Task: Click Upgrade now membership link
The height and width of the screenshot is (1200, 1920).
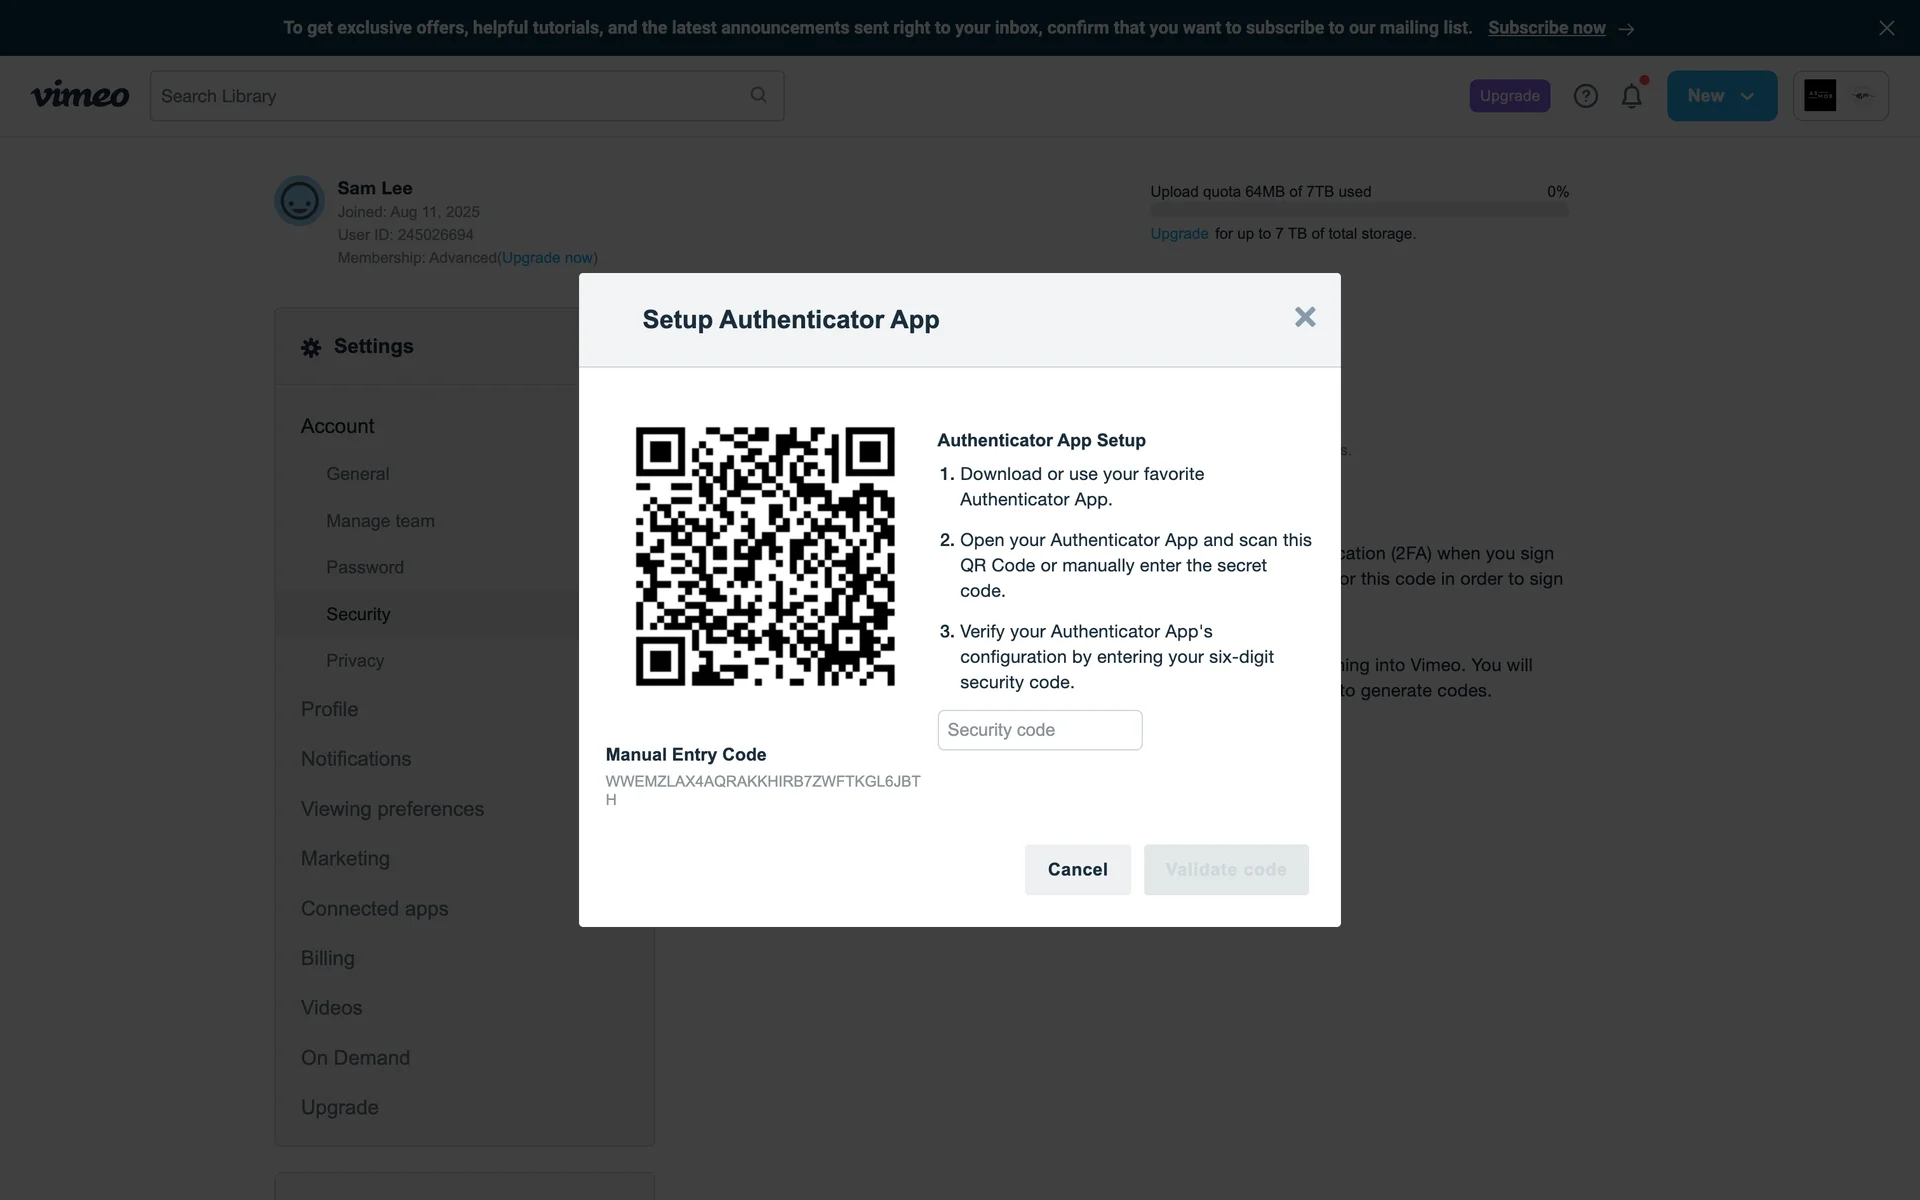Action: point(547,258)
